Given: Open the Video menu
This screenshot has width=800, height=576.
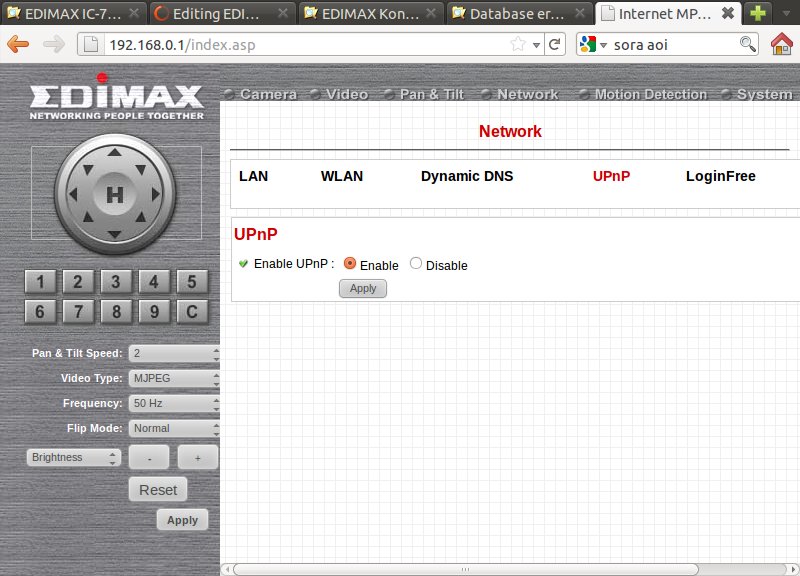Looking at the screenshot, I should tap(347, 94).
